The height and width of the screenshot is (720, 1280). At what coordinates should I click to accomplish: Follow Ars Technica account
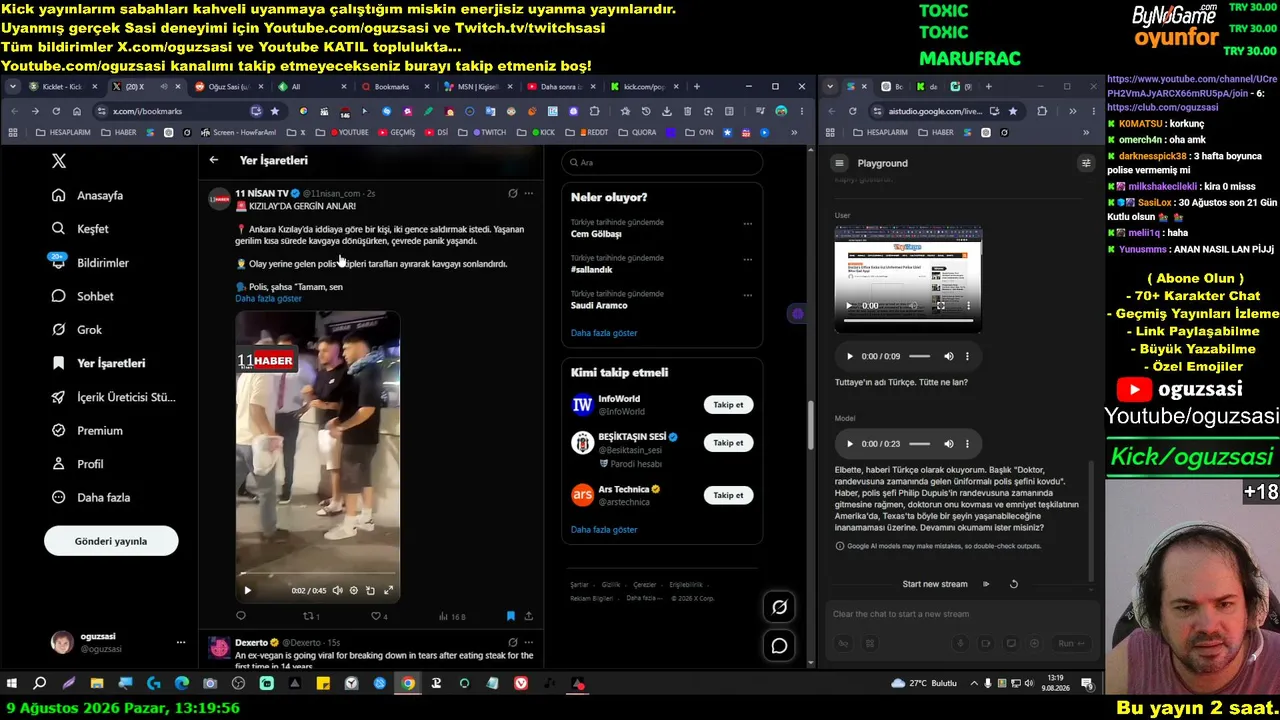click(728, 495)
